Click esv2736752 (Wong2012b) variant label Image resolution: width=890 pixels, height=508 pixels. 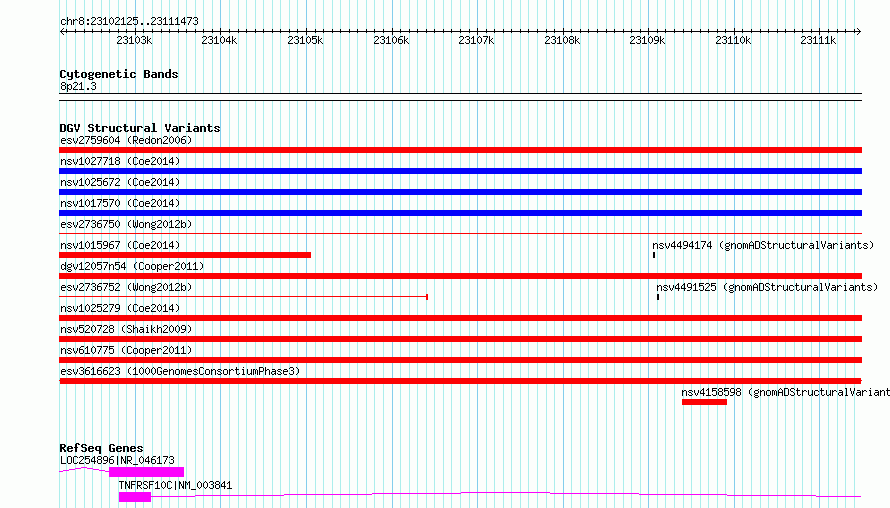tap(126, 287)
